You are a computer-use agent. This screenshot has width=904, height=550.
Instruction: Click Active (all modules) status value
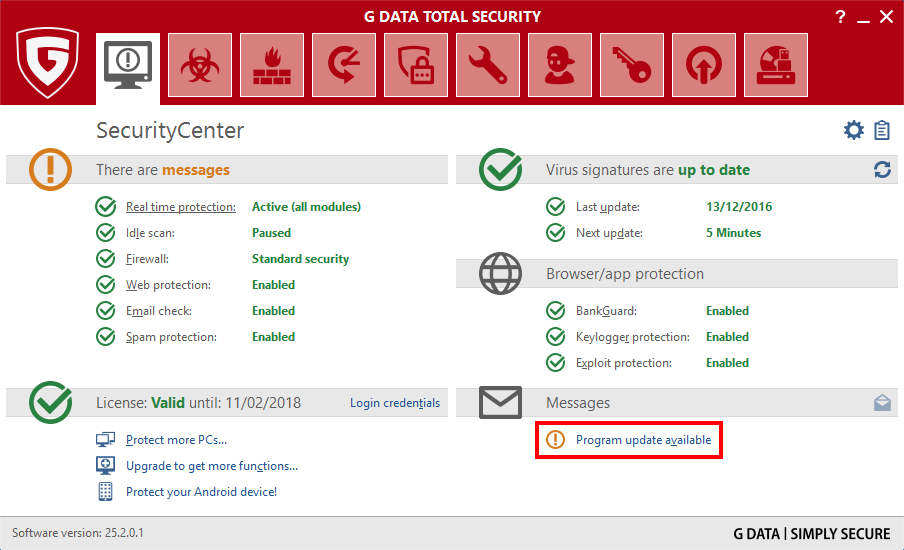pyautogui.click(x=306, y=207)
